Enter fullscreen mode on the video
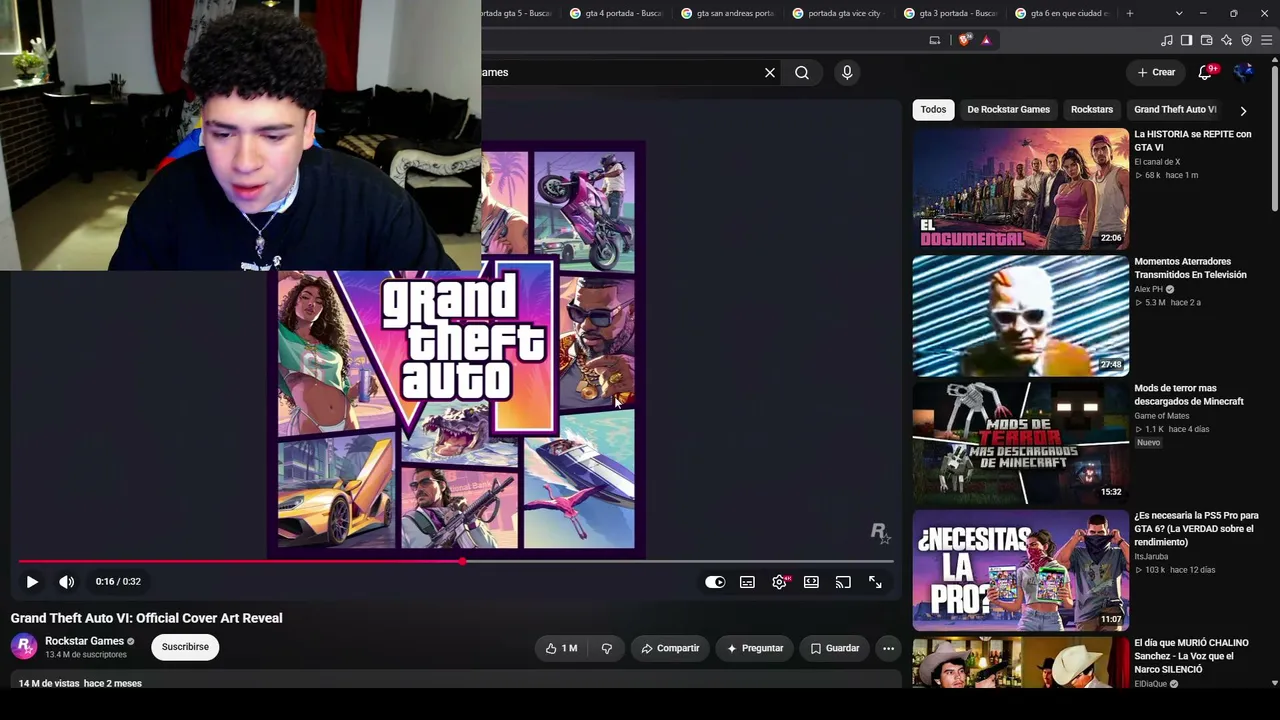Image resolution: width=1280 pixels, height=720 pixels. (x=875, y=582)
